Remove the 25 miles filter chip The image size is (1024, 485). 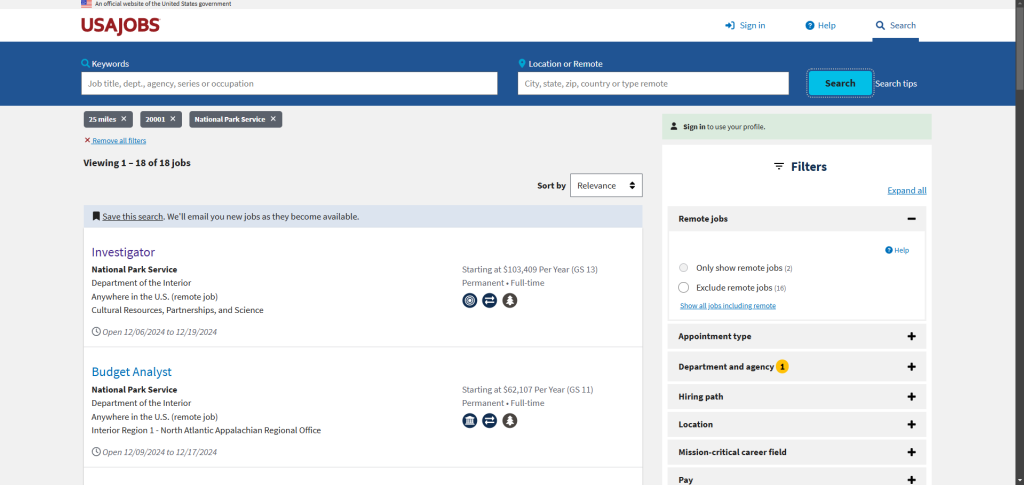(x=124, y=119)
